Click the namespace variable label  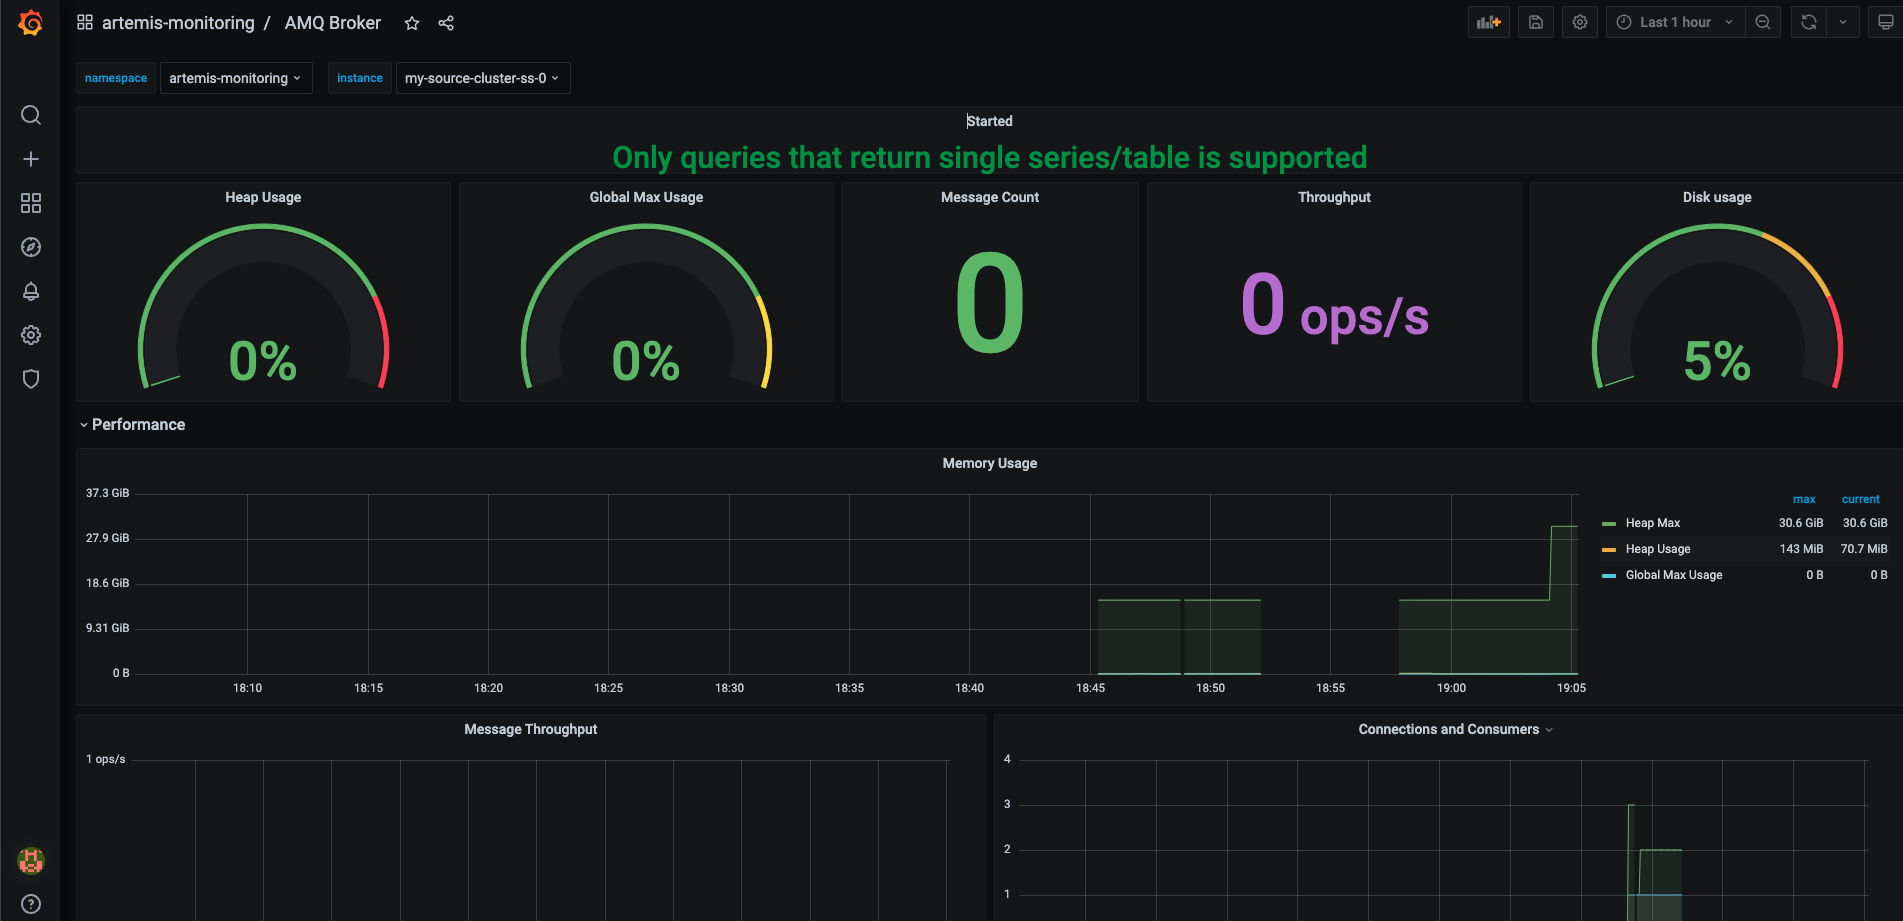(x=116, y=78)
